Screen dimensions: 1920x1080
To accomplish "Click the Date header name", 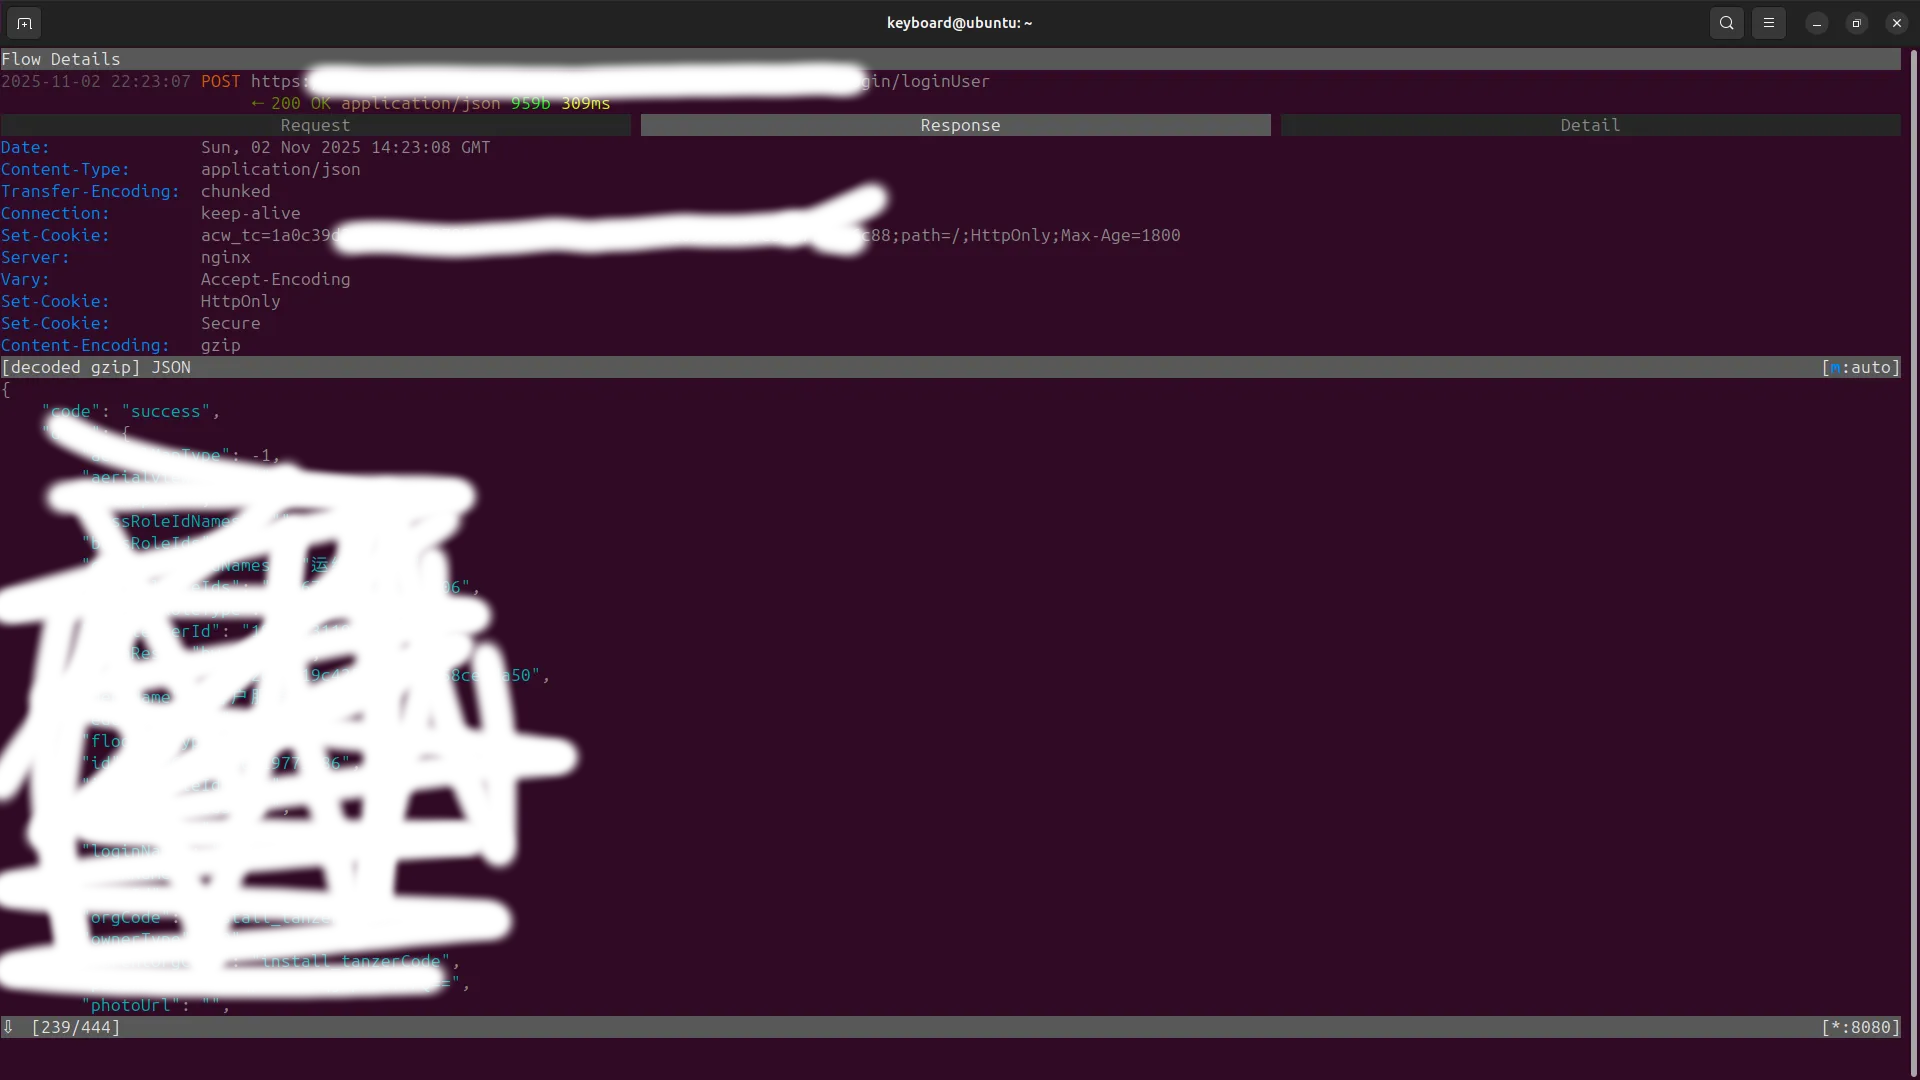I will pos(25,147).
